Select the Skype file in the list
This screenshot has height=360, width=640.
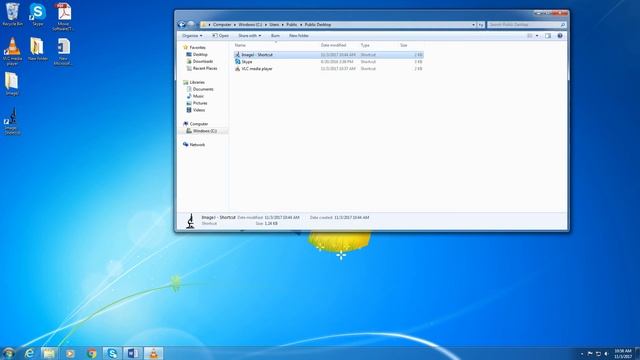click(x=329, y=62)
